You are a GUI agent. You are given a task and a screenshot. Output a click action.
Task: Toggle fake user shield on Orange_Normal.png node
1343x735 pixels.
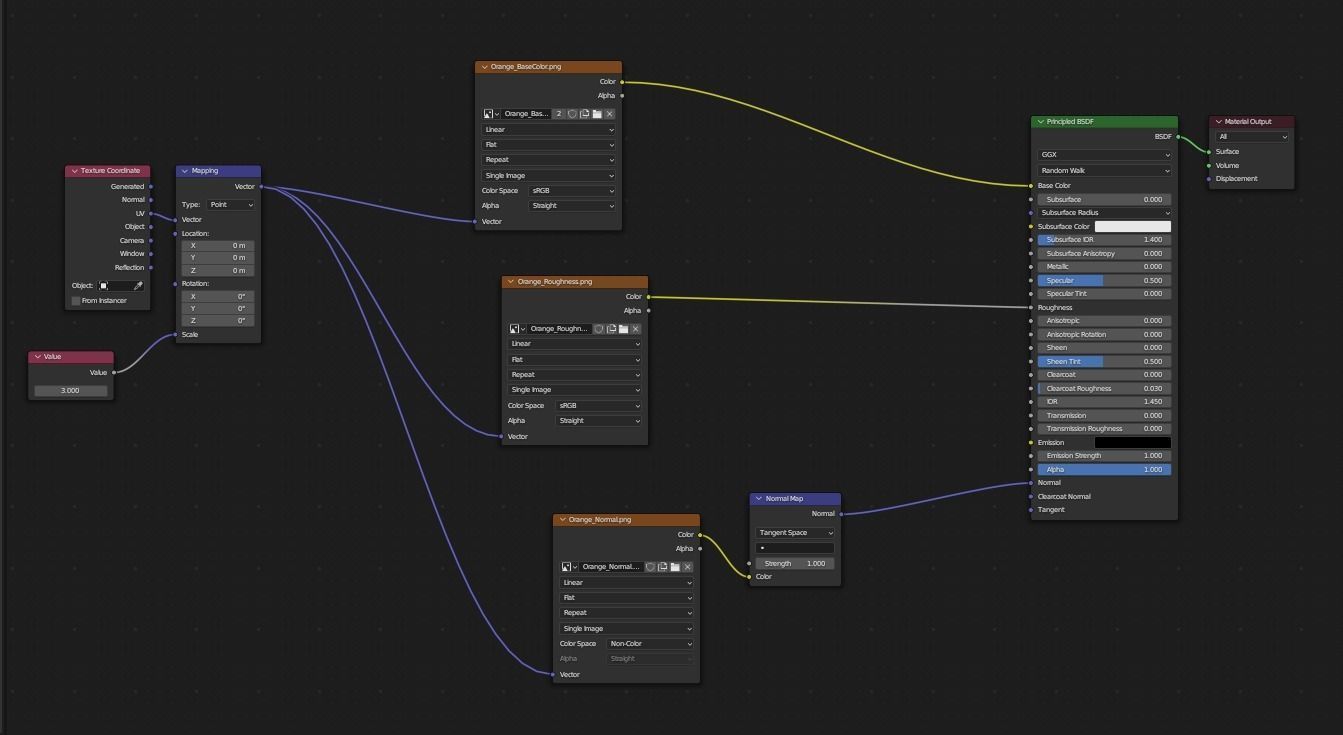coord(650,567)
